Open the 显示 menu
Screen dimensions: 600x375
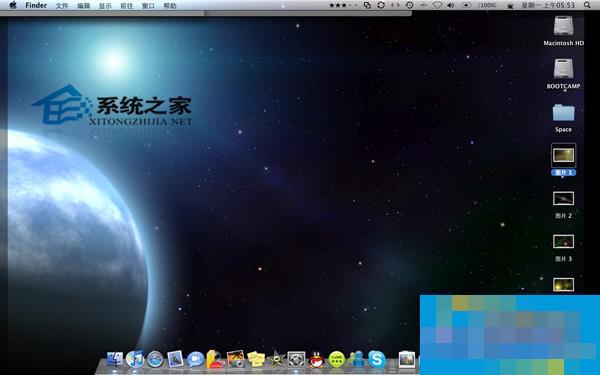(105, 6)
